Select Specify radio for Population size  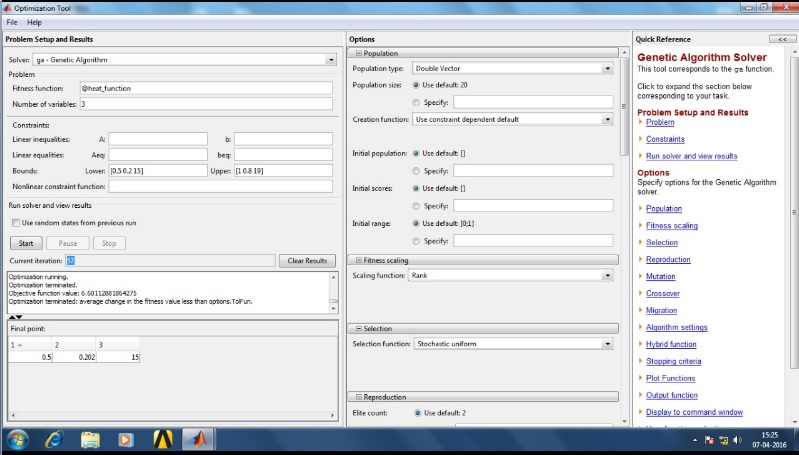416,102
